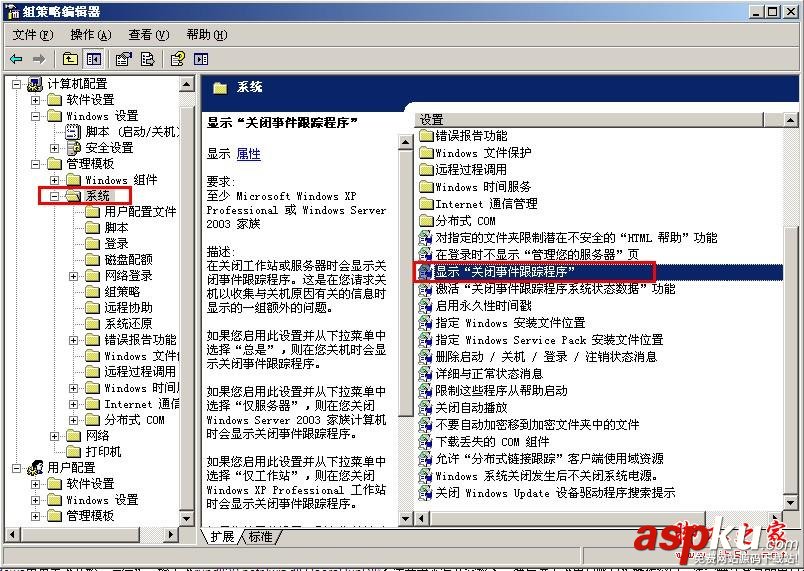Expand the 错误报告功能 tree node
Image resolution: width=804 pixels, height=571 pixels.
coord(73,340)
